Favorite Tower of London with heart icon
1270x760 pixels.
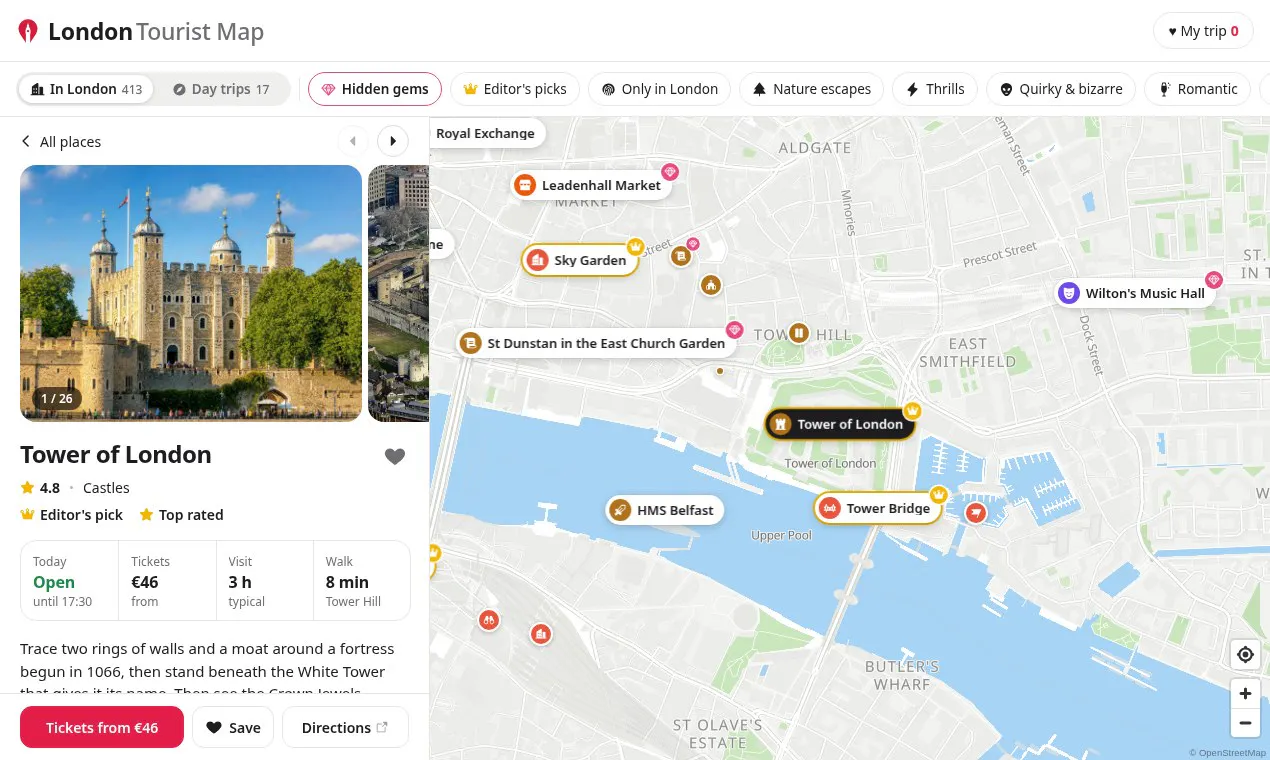395,456
